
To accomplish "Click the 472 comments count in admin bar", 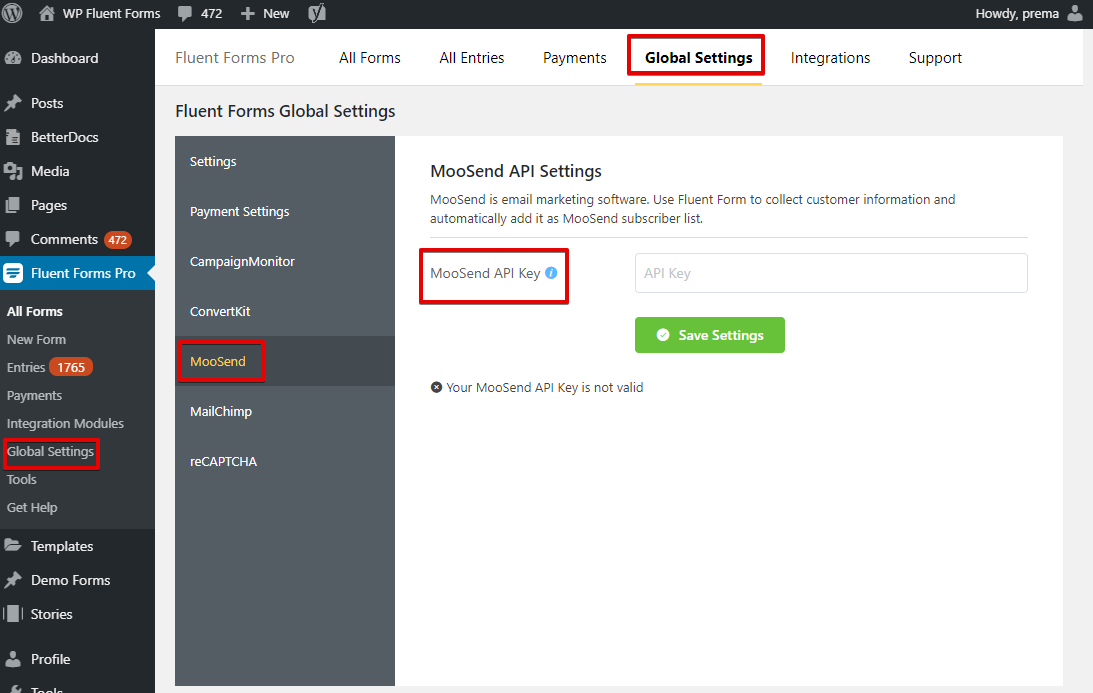I will pos(211,14).
